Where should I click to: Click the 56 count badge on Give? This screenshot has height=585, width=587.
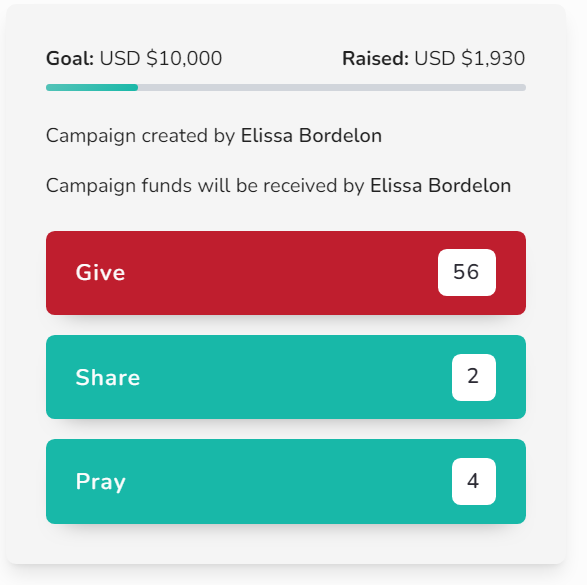click(x=467, y=272)
